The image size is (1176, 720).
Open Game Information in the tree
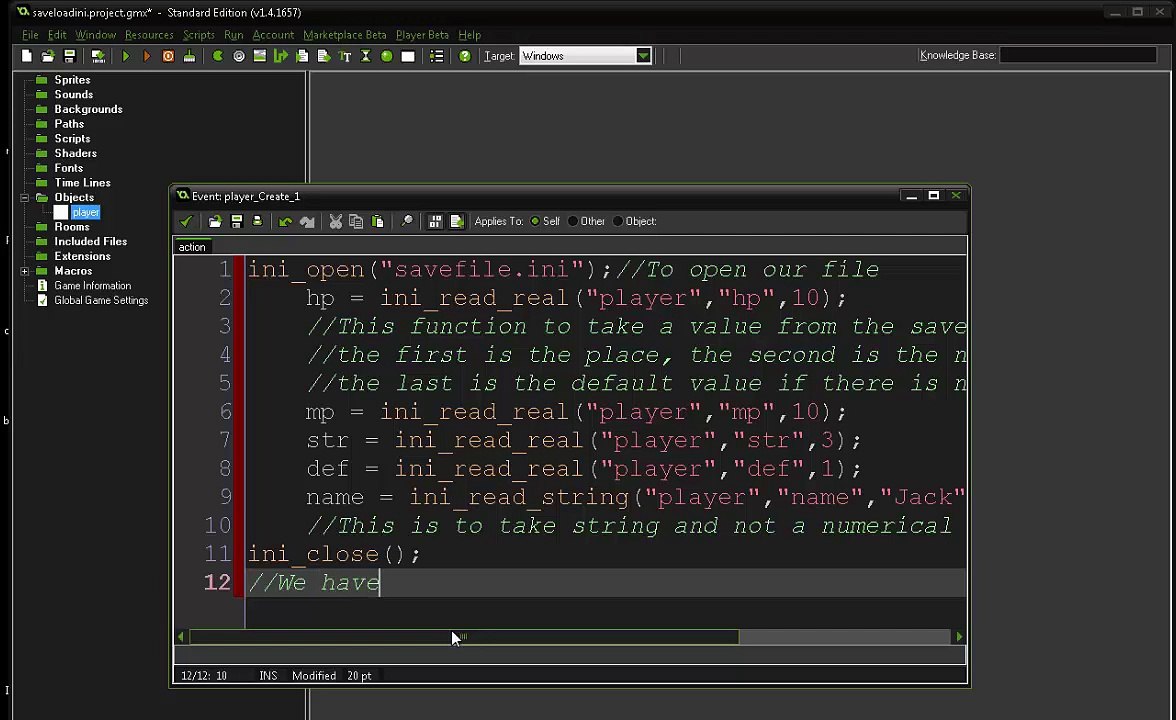(92, 286)
